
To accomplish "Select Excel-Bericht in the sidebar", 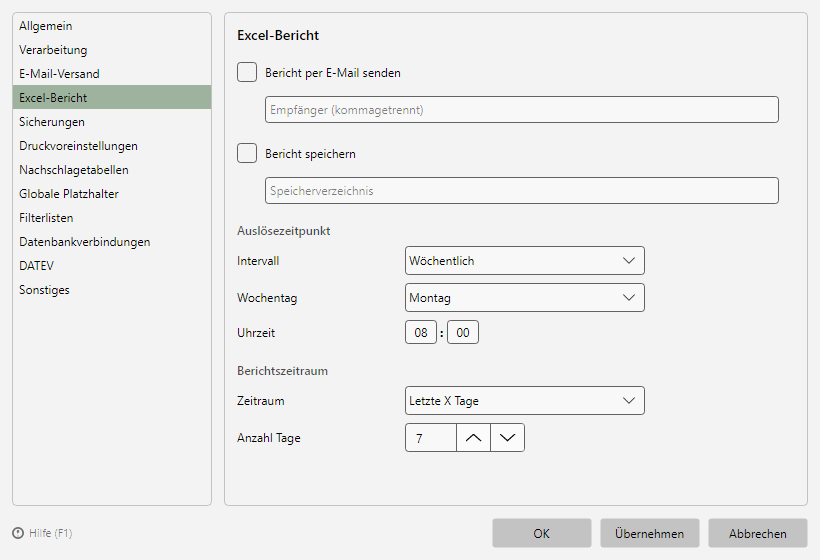I will click(112, 97).
